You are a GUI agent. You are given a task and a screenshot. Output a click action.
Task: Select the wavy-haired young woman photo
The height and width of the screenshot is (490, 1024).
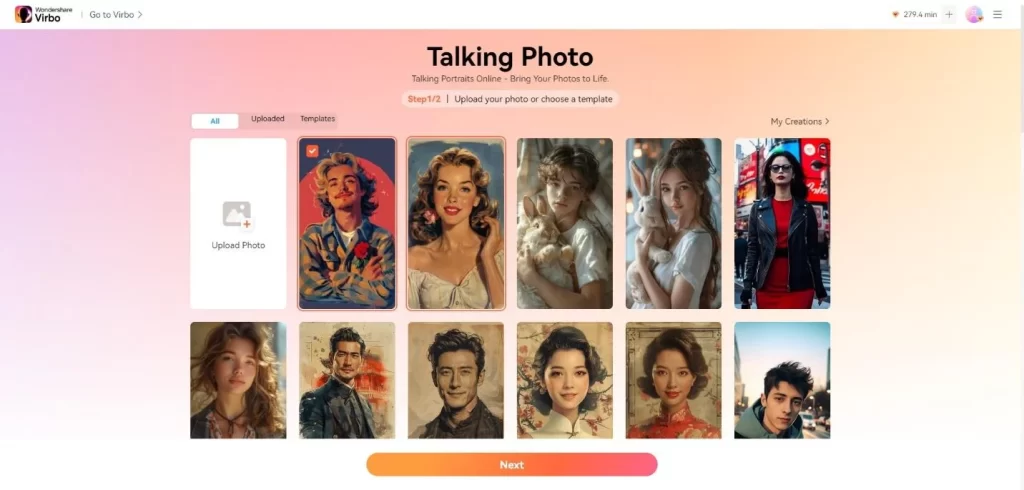click(x=238, y=380)
